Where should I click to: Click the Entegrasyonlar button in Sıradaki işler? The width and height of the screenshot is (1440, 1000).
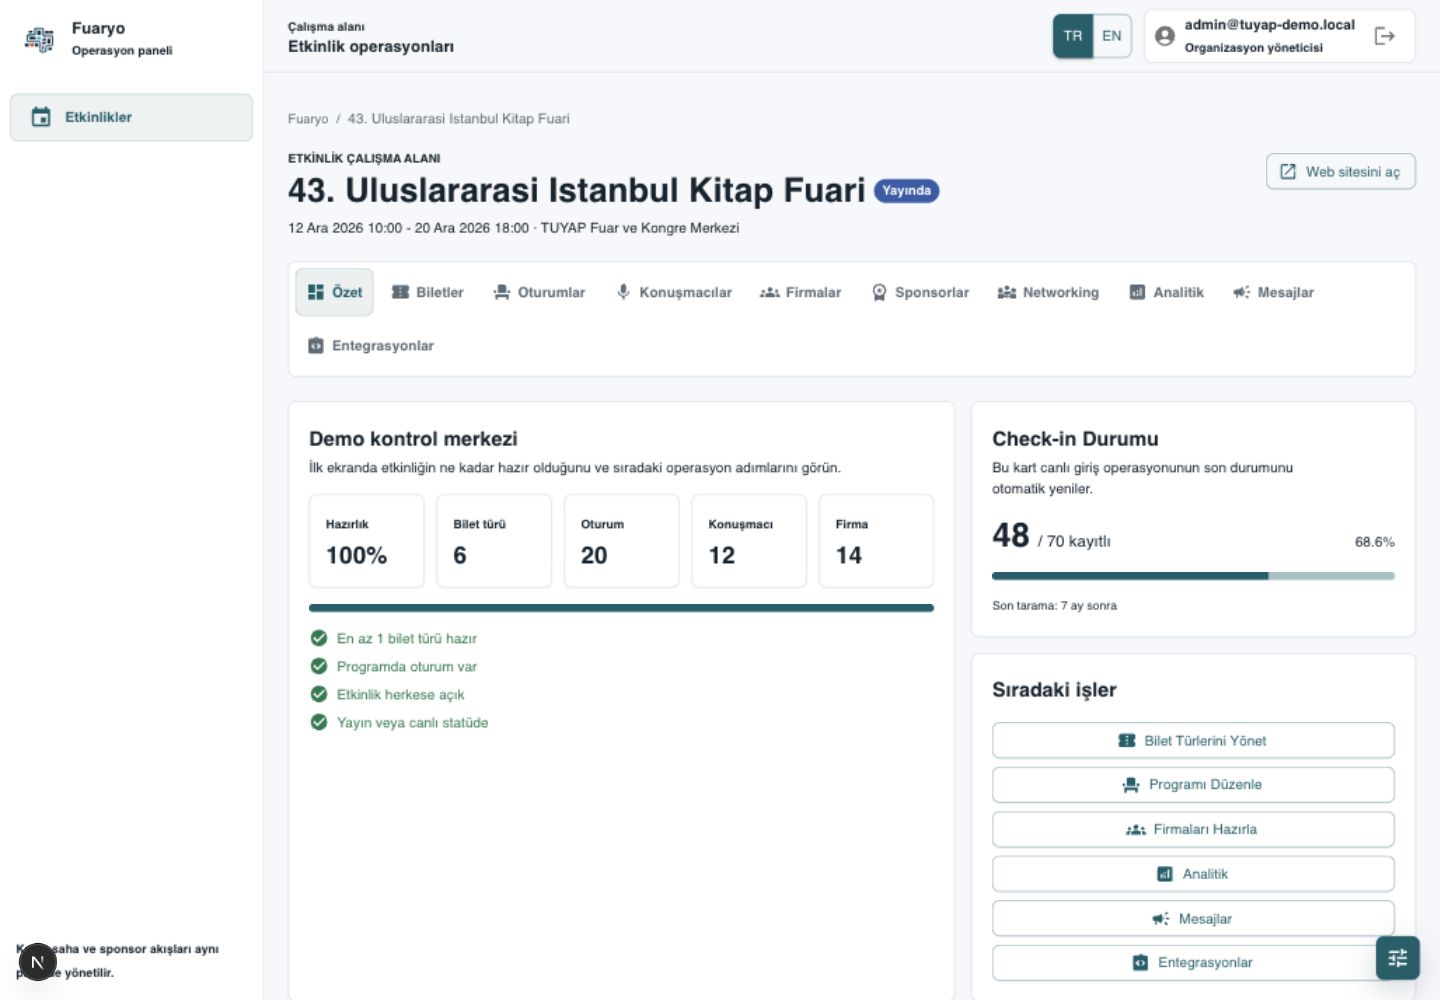click(1193, 963)
